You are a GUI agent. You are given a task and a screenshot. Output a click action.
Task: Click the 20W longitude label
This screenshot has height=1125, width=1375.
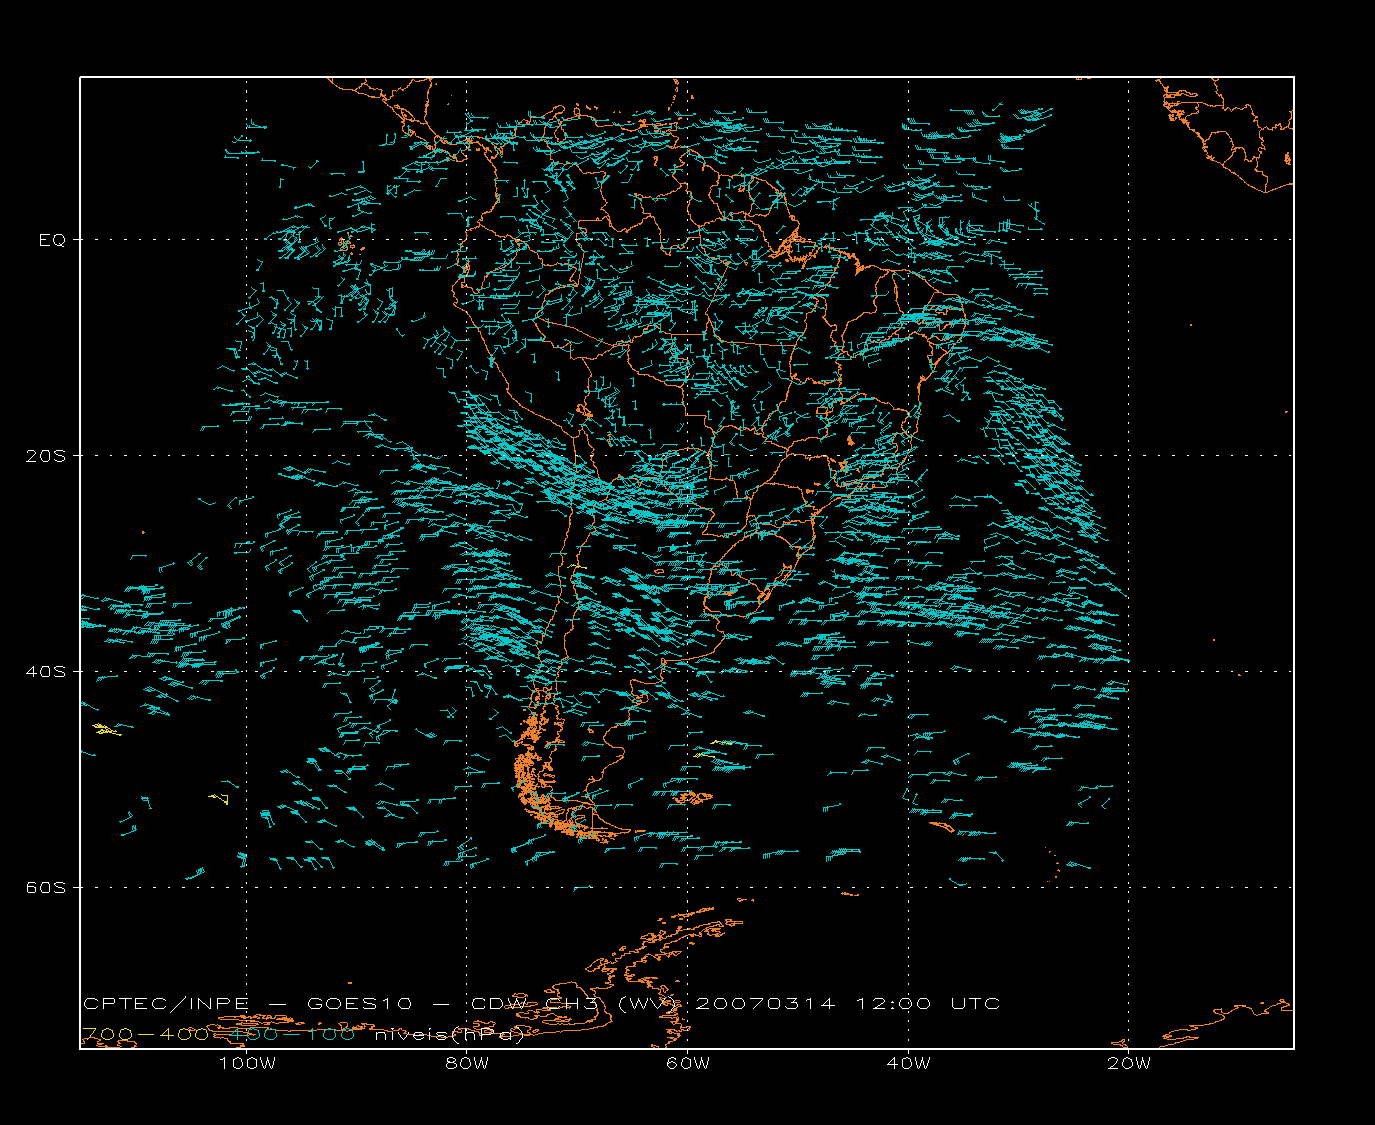[1129, 1063]
